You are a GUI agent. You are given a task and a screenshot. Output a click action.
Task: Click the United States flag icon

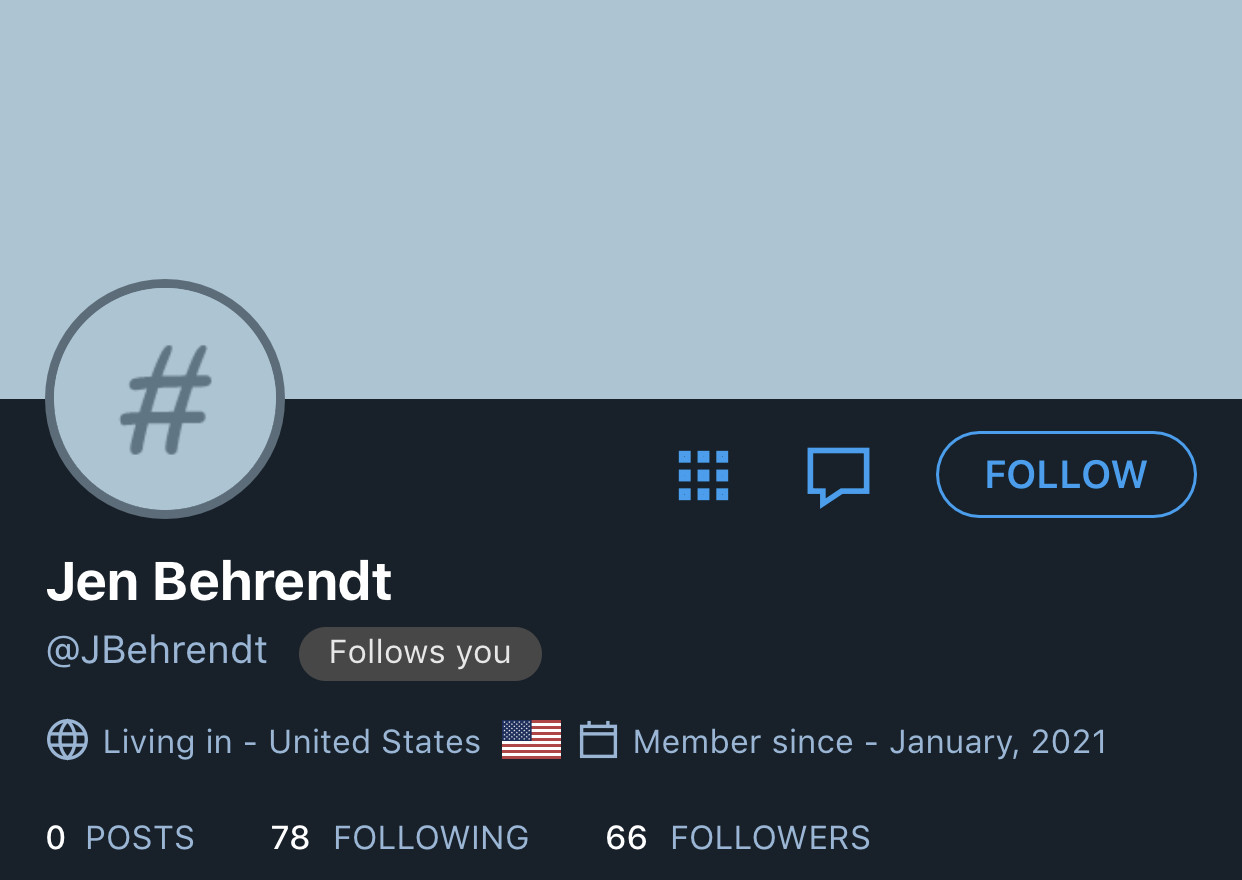tap(531, 740)
